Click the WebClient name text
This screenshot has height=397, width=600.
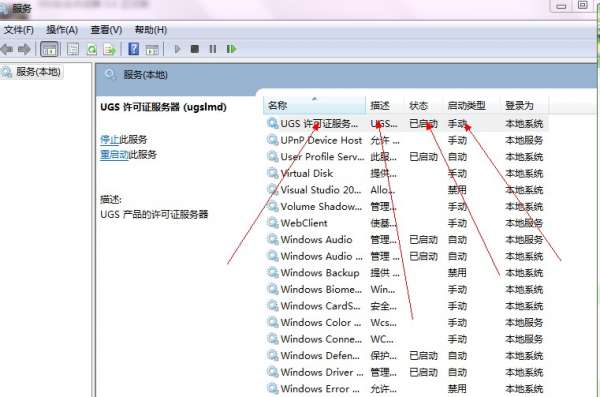pyautogui.click(x=304, y=223)
